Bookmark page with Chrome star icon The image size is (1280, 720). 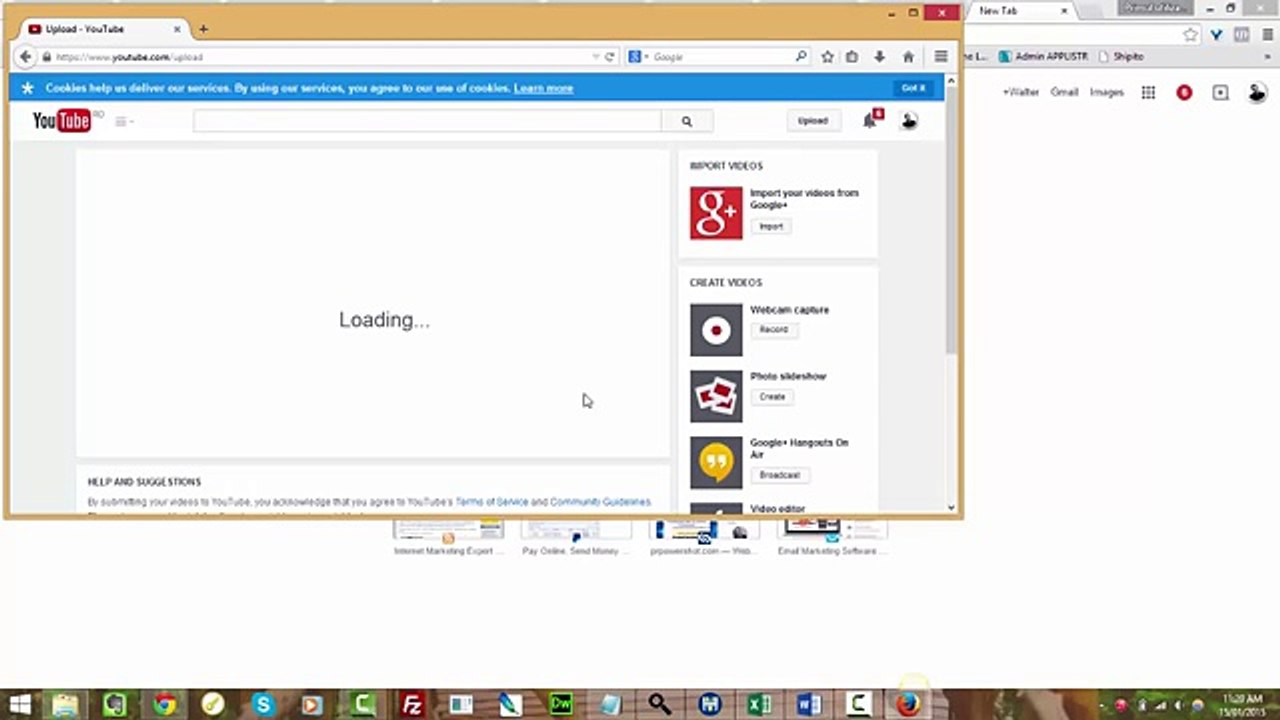click(x=1190, y=35)
